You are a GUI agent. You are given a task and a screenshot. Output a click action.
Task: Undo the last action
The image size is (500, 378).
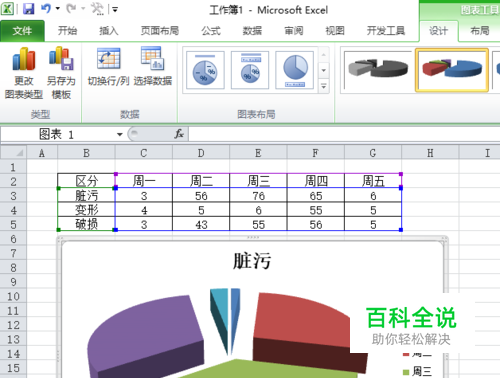tap(46, 9)
